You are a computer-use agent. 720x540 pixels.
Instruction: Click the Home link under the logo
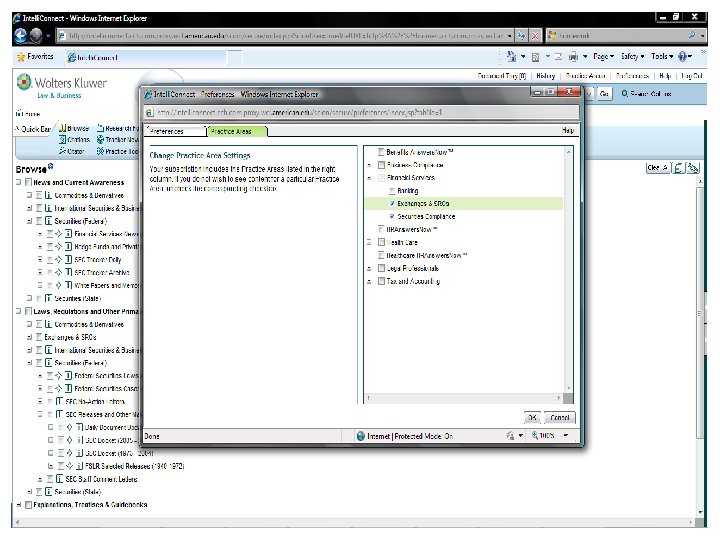pos(28,113)
